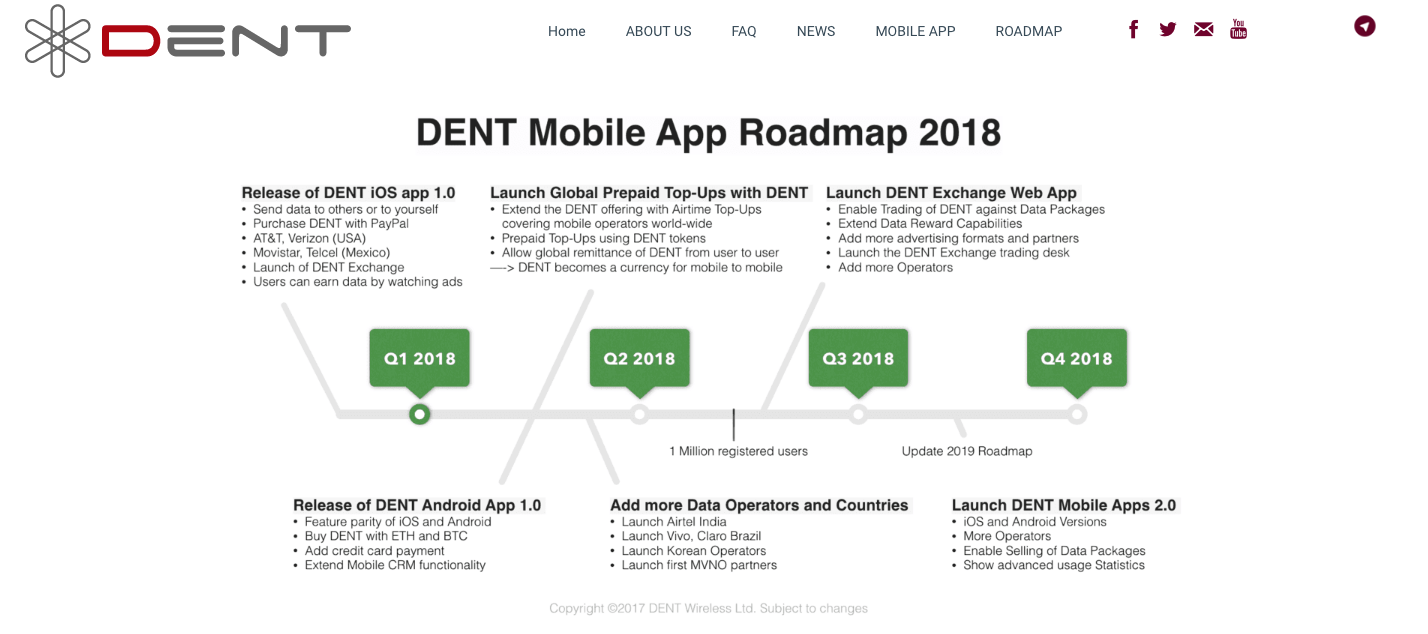Image resolution: width=1428 pixels, height=634 pixels.
Task: Click 'Add credit card payment' bullet
Action: pyautogui.click(x=375, y=551)
